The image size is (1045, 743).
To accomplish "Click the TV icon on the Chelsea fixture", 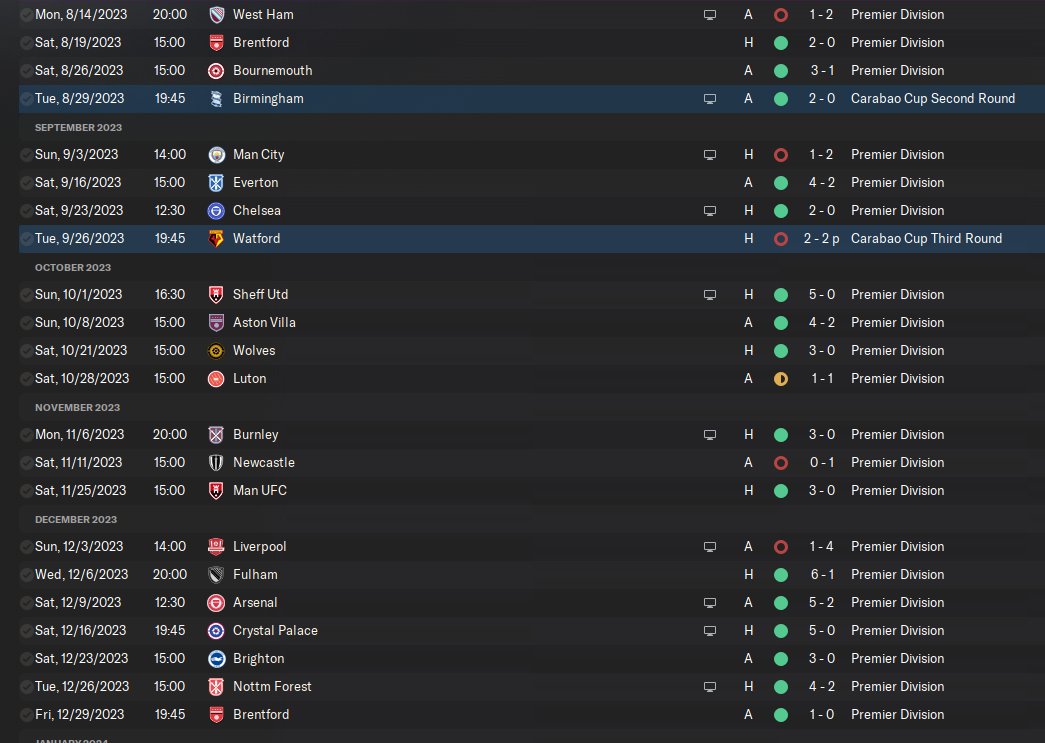I will coord(710,211).
